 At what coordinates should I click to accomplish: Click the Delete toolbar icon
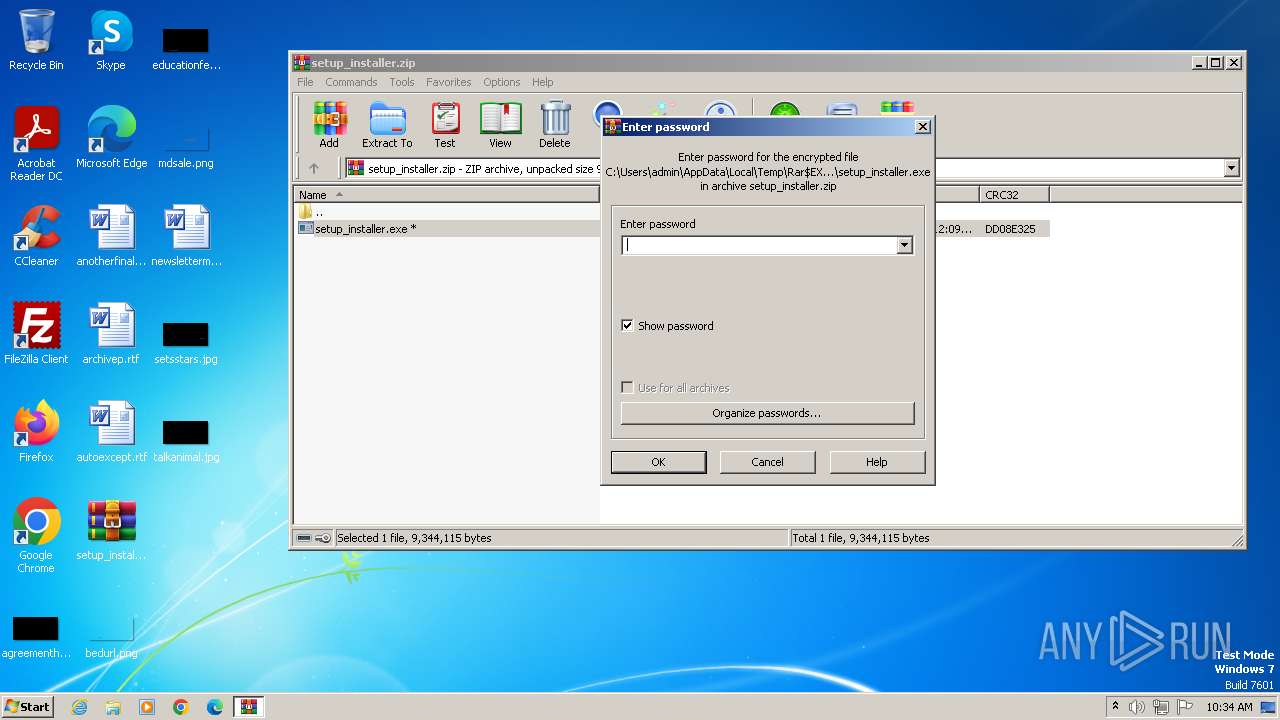click(555, 124)
